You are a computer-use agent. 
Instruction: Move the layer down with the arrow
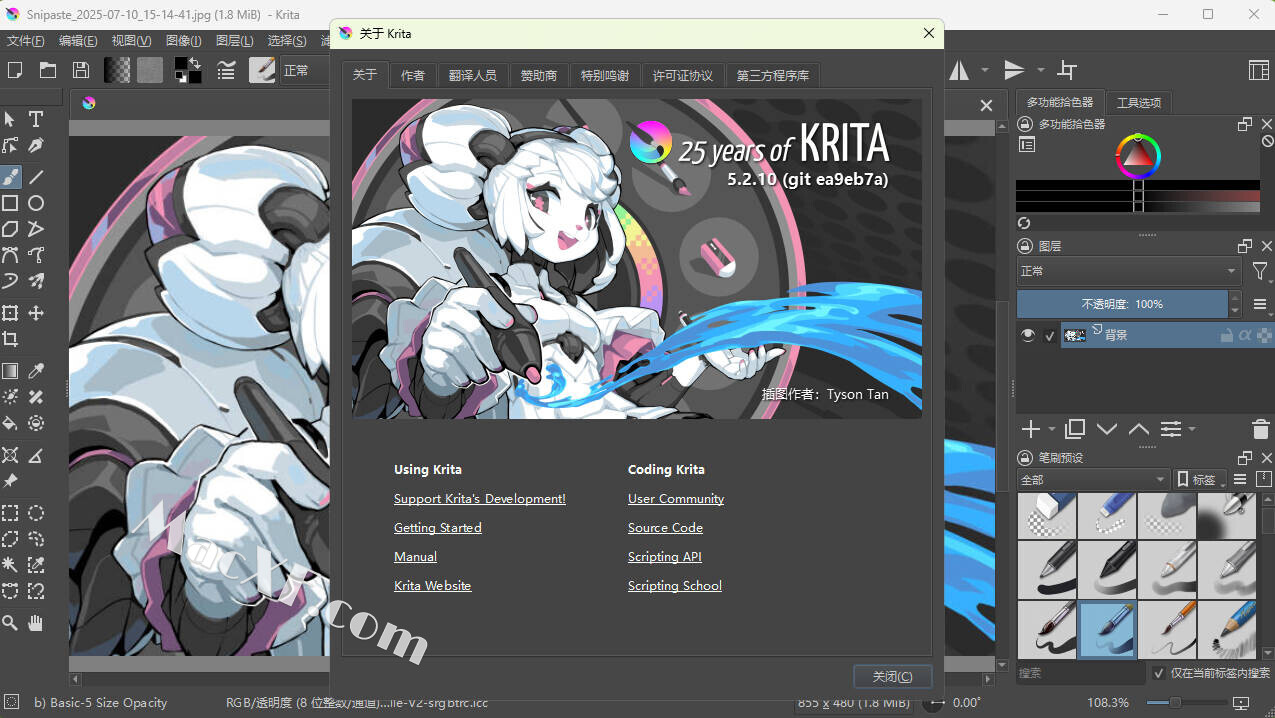tap(1107, 429)
